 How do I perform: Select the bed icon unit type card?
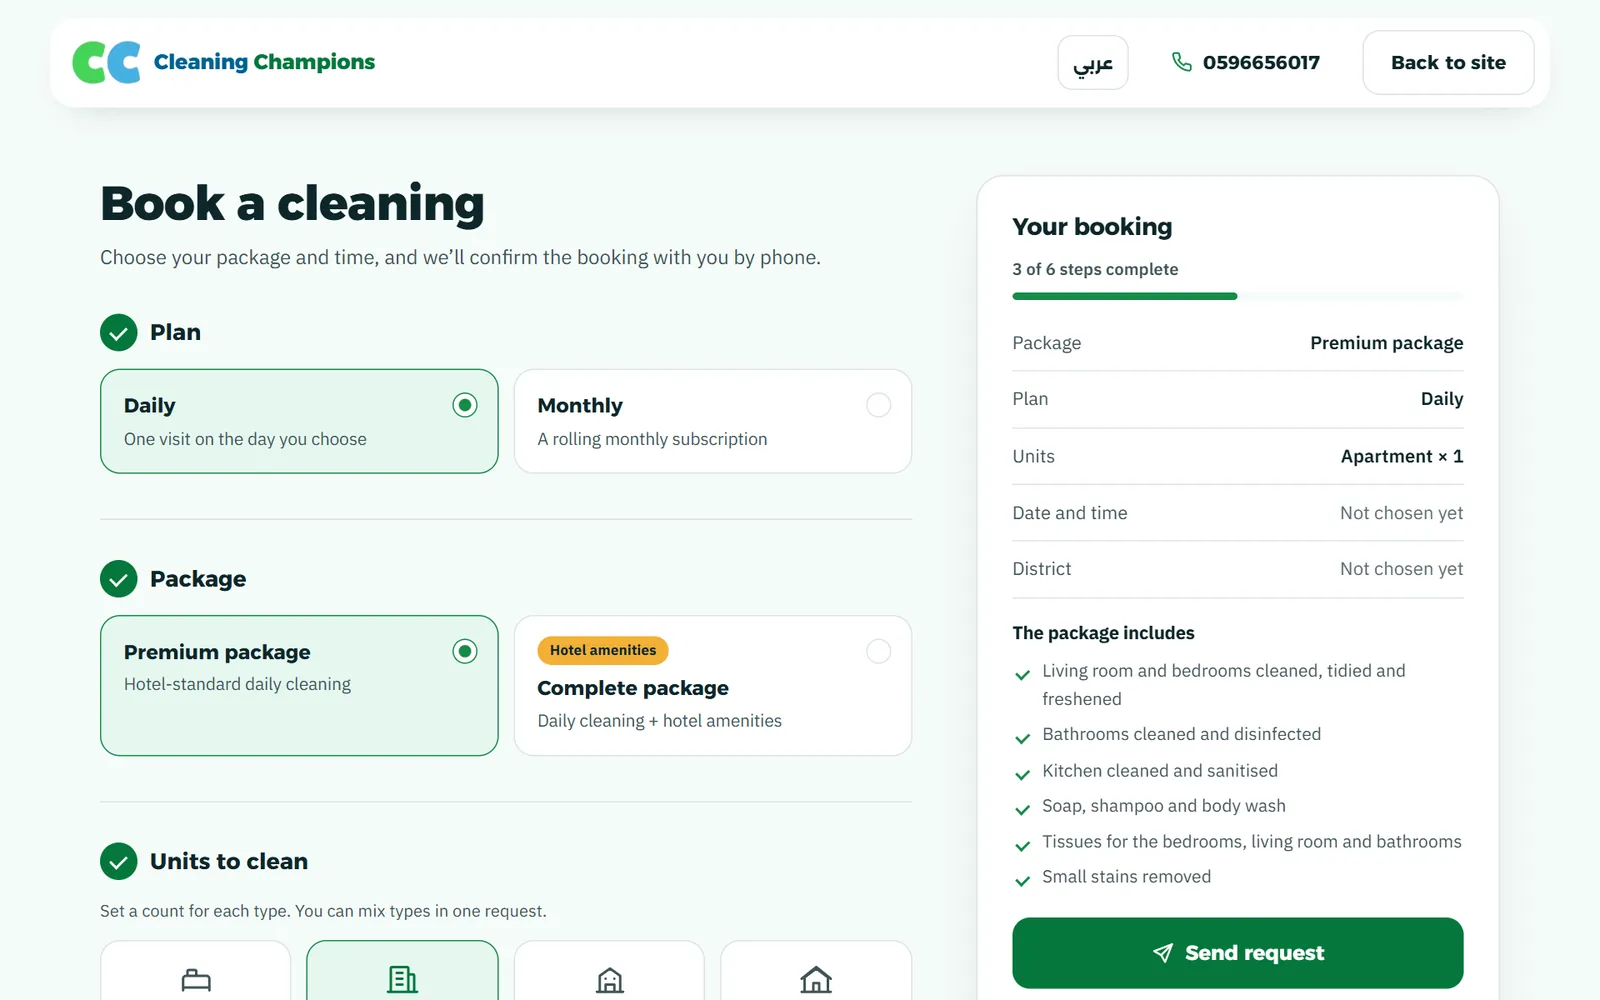click(x=196, y=972)
